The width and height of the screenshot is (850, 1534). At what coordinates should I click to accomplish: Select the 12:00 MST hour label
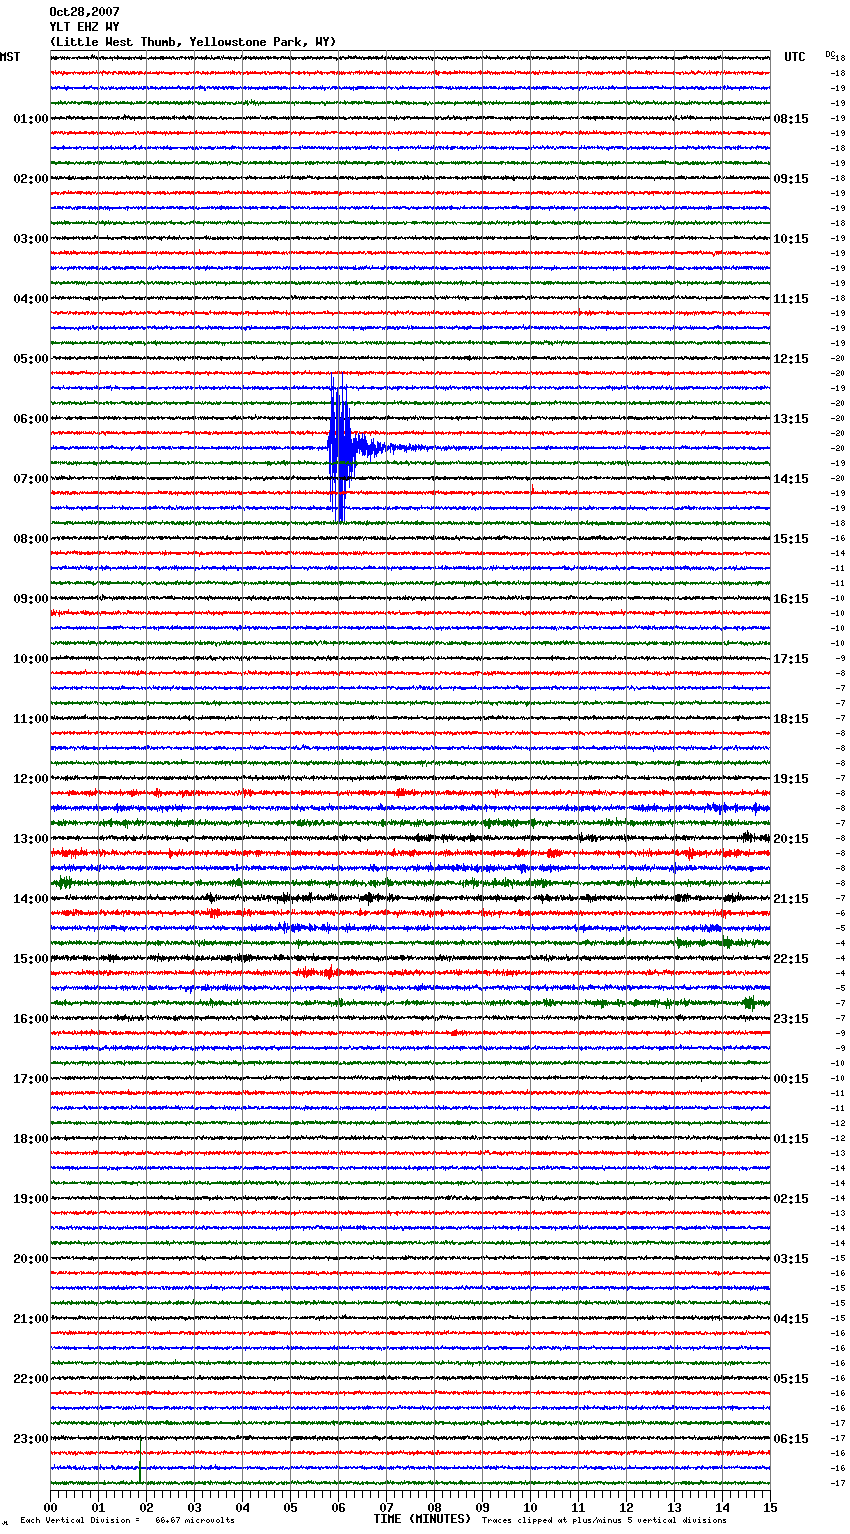(30, 779)
